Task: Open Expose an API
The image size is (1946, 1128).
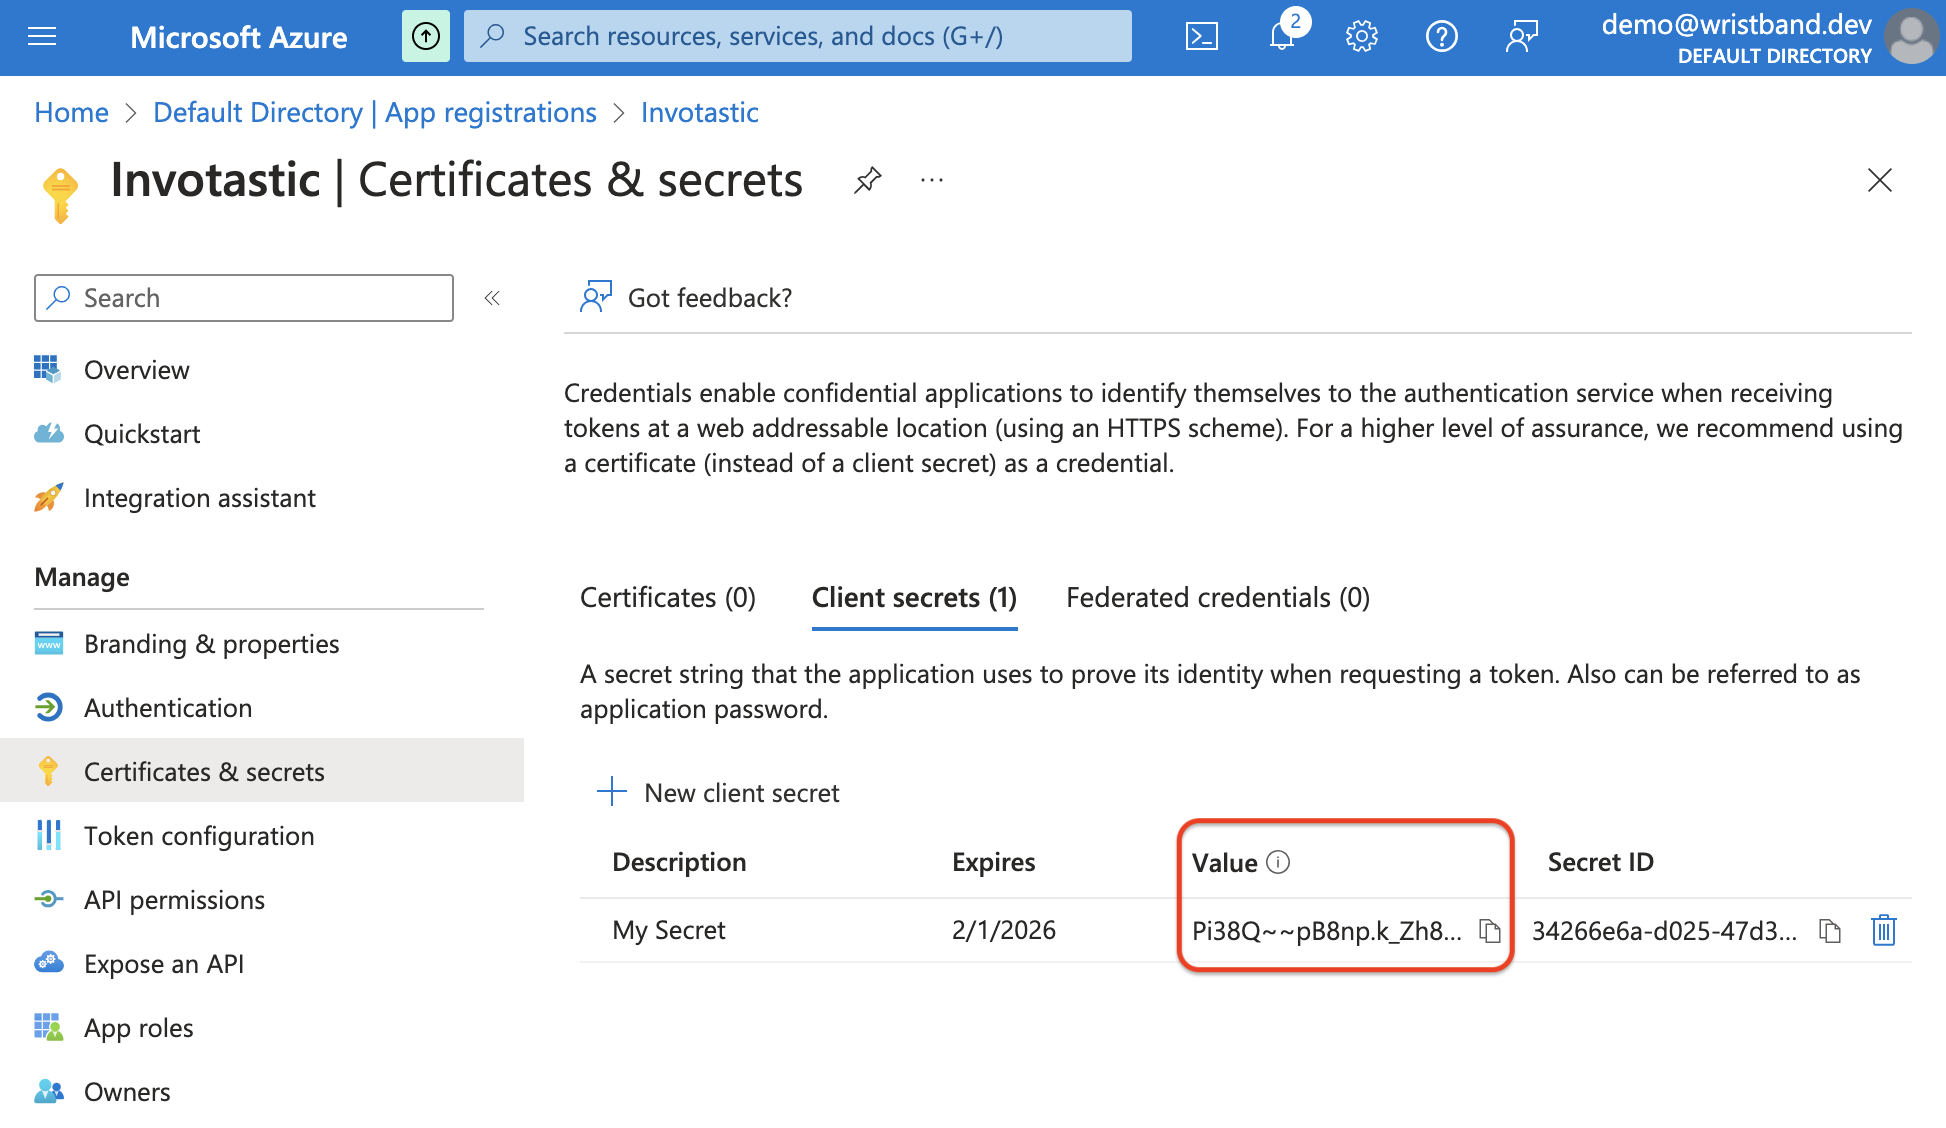Action: (164, 964)
